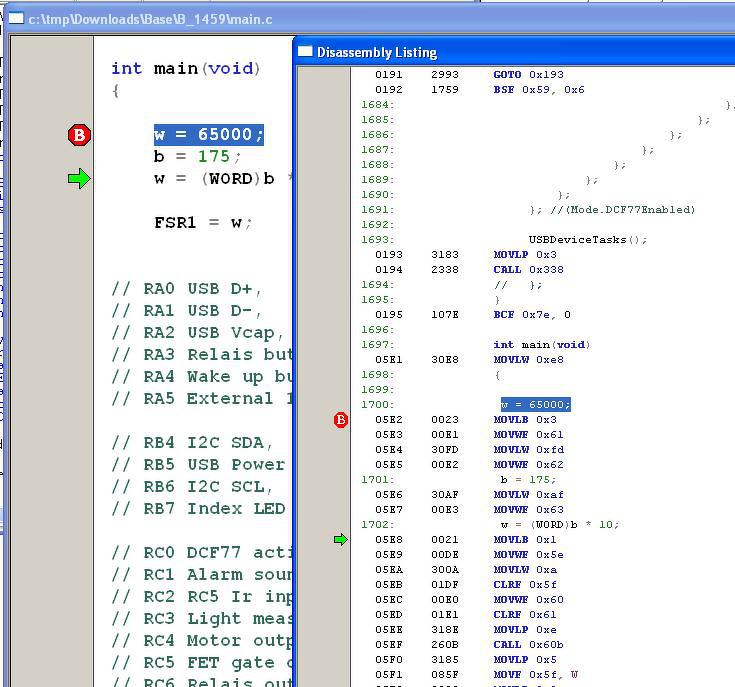
Task: Click the comment '// RB4 I2C SDA,'
Action: [192, 443]
